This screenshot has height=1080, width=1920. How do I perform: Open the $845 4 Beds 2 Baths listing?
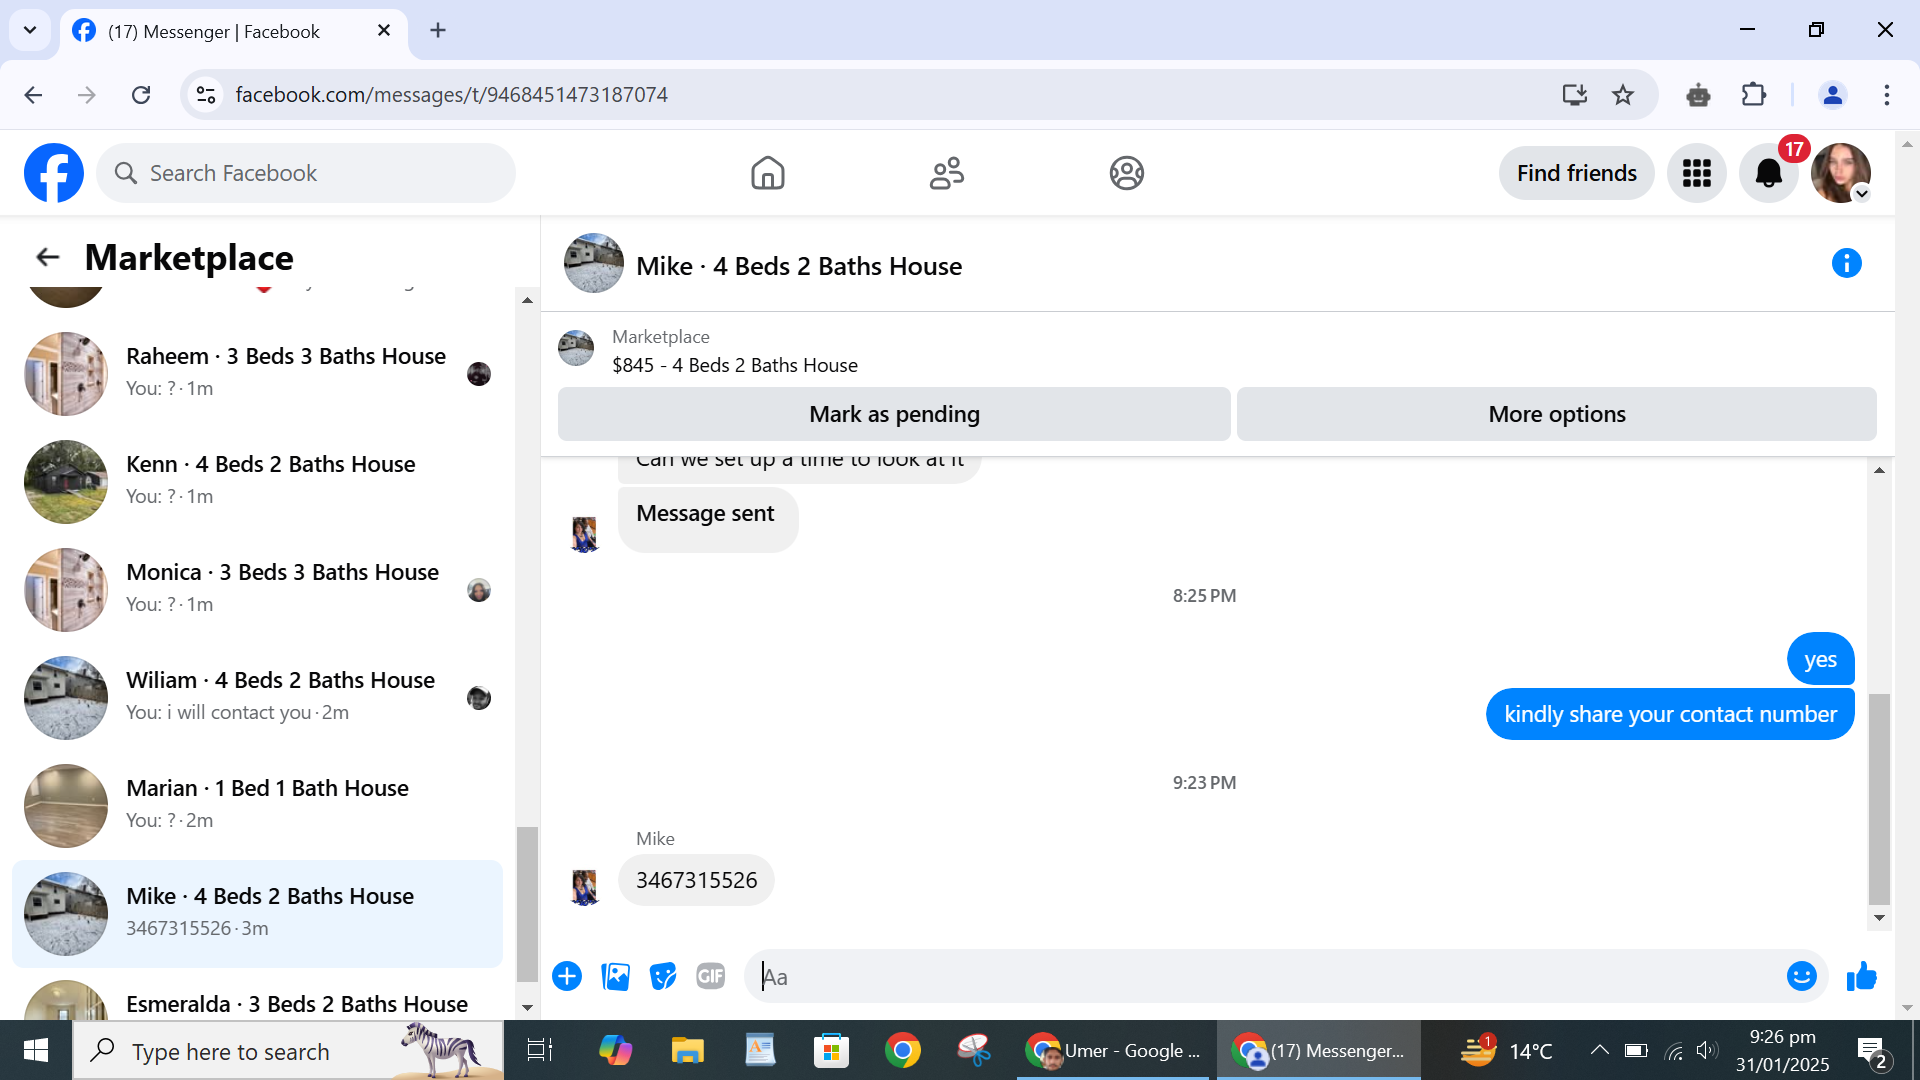(x=735, y=365)
